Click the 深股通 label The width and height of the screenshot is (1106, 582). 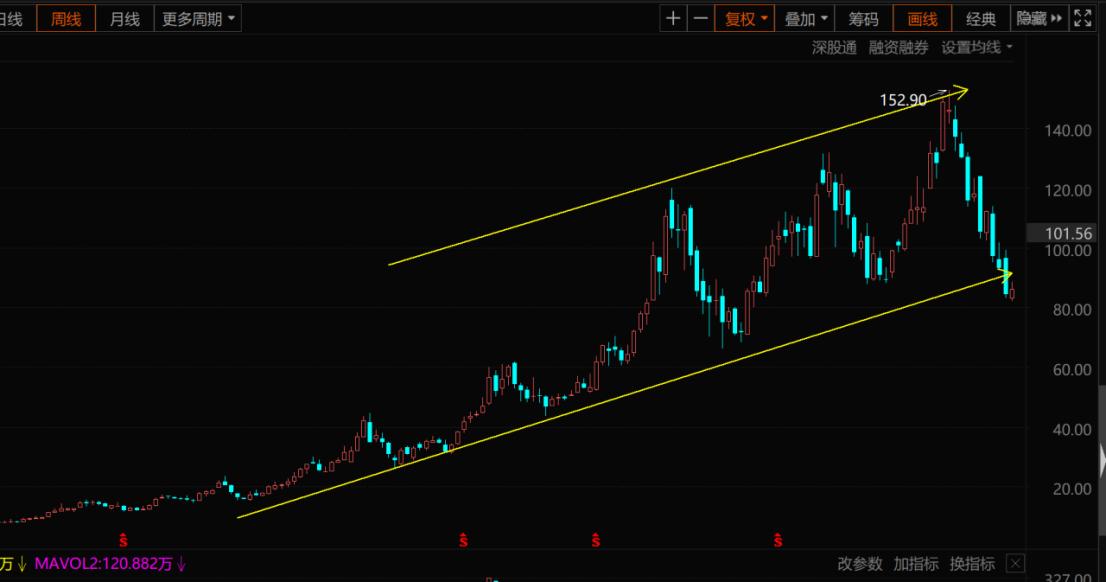pyautogui.click(x=834, y=48)
